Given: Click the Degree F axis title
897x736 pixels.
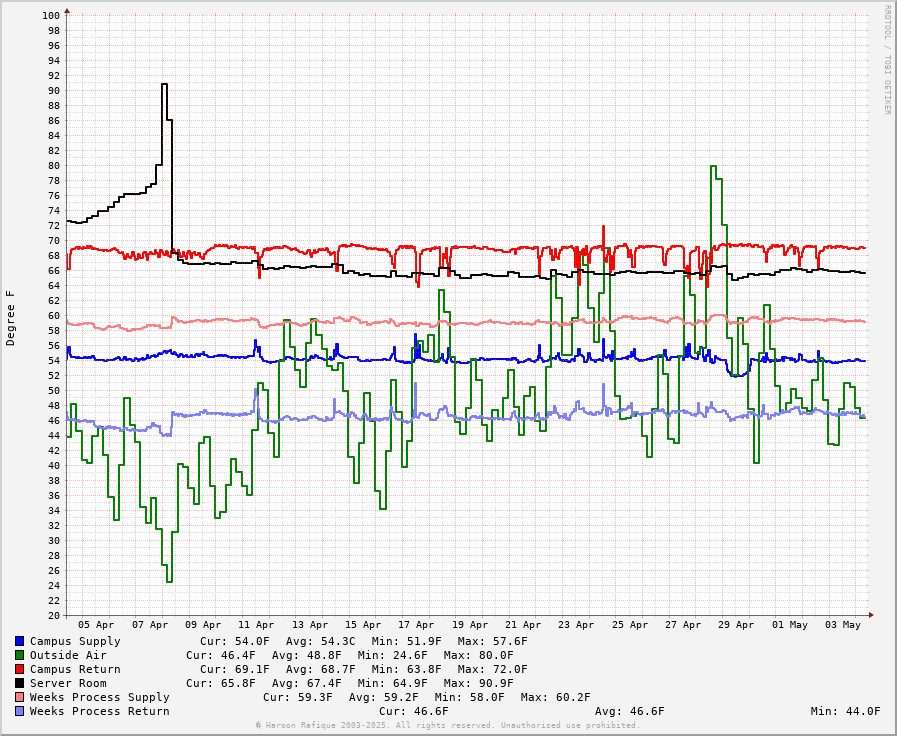Looking at the screenshot, I should coord(11,318).
